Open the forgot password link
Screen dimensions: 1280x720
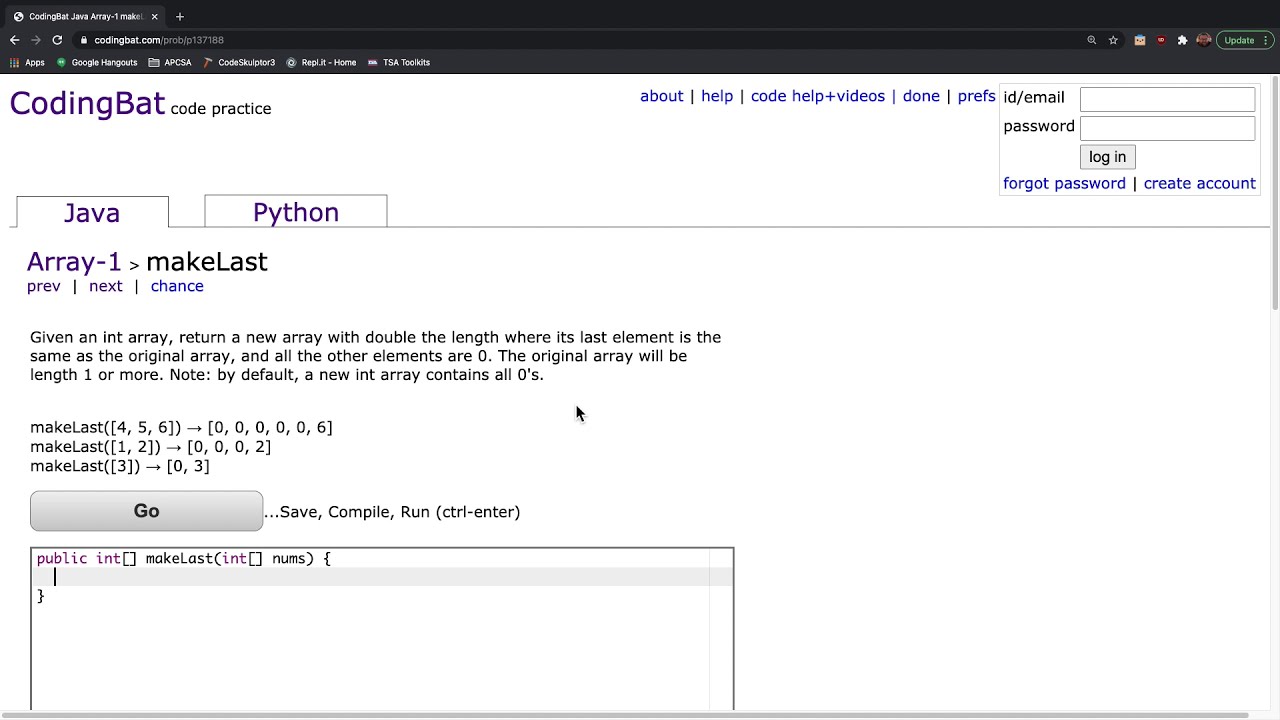pyautogui.click(x=1064, y=183)
